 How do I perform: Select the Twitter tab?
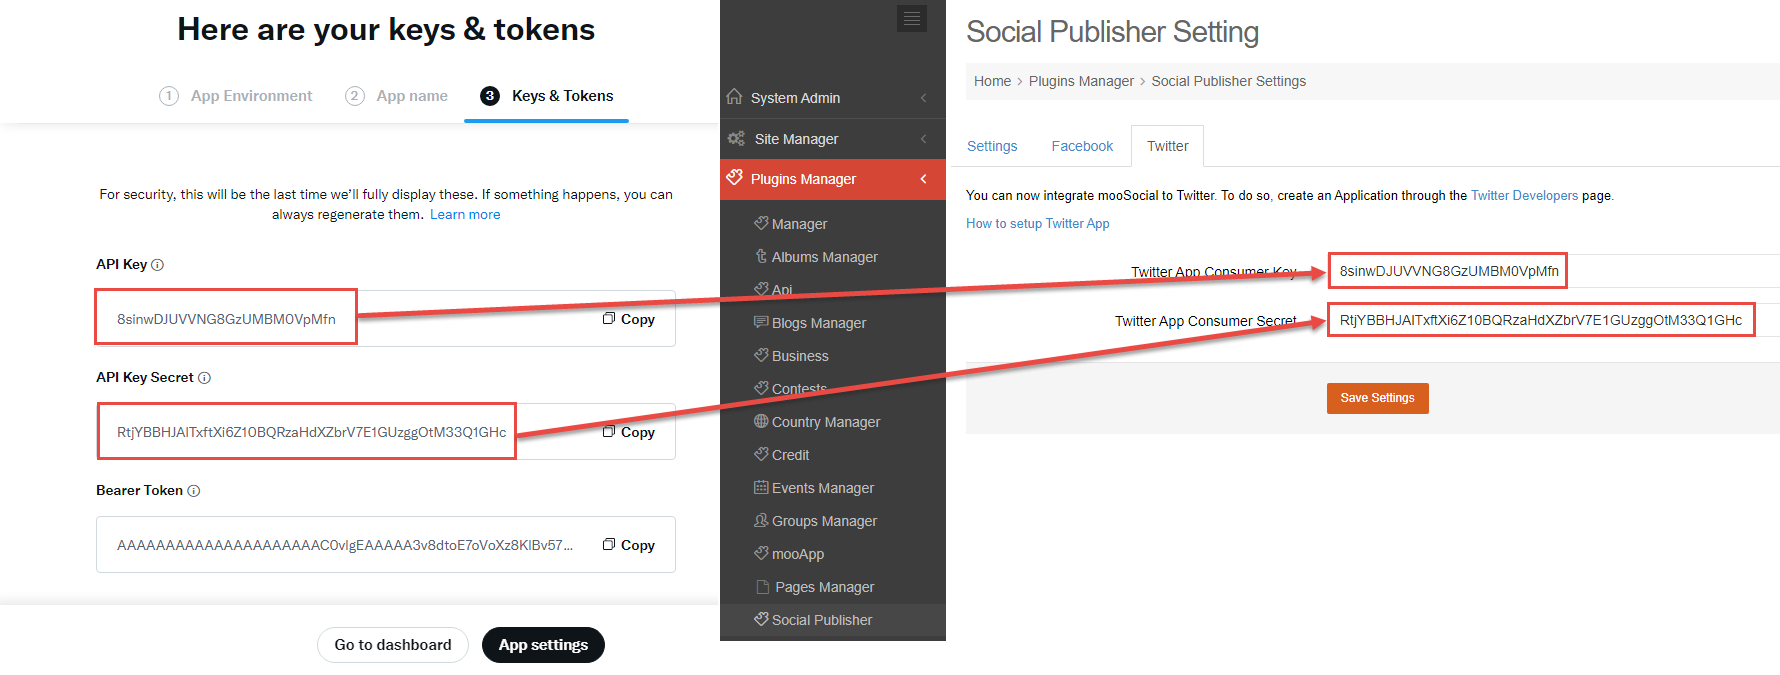[1167, 146]
